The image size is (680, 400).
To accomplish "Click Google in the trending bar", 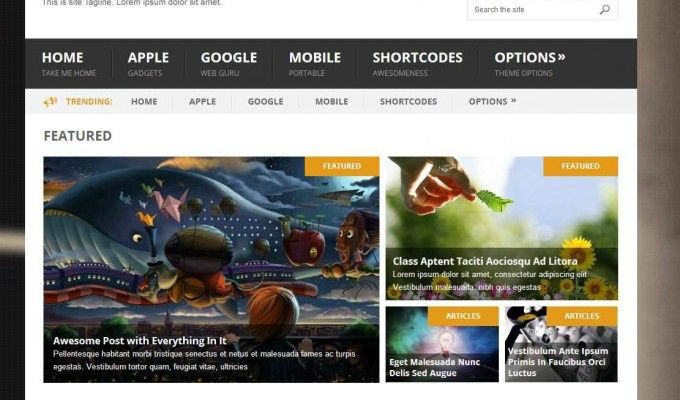I will coord(265,102).
